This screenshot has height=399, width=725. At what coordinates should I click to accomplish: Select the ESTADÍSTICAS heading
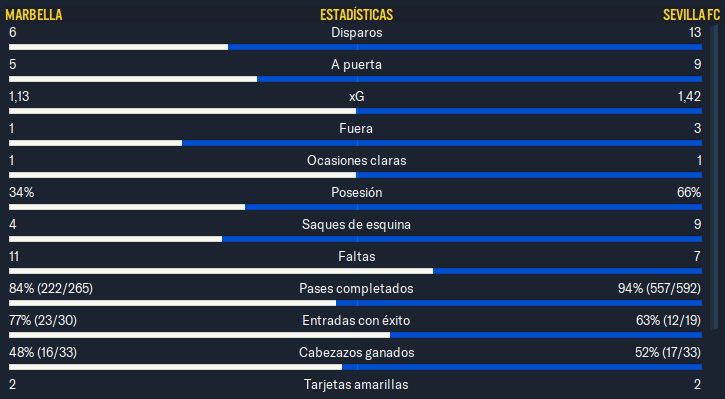click(x=356, y=15)
